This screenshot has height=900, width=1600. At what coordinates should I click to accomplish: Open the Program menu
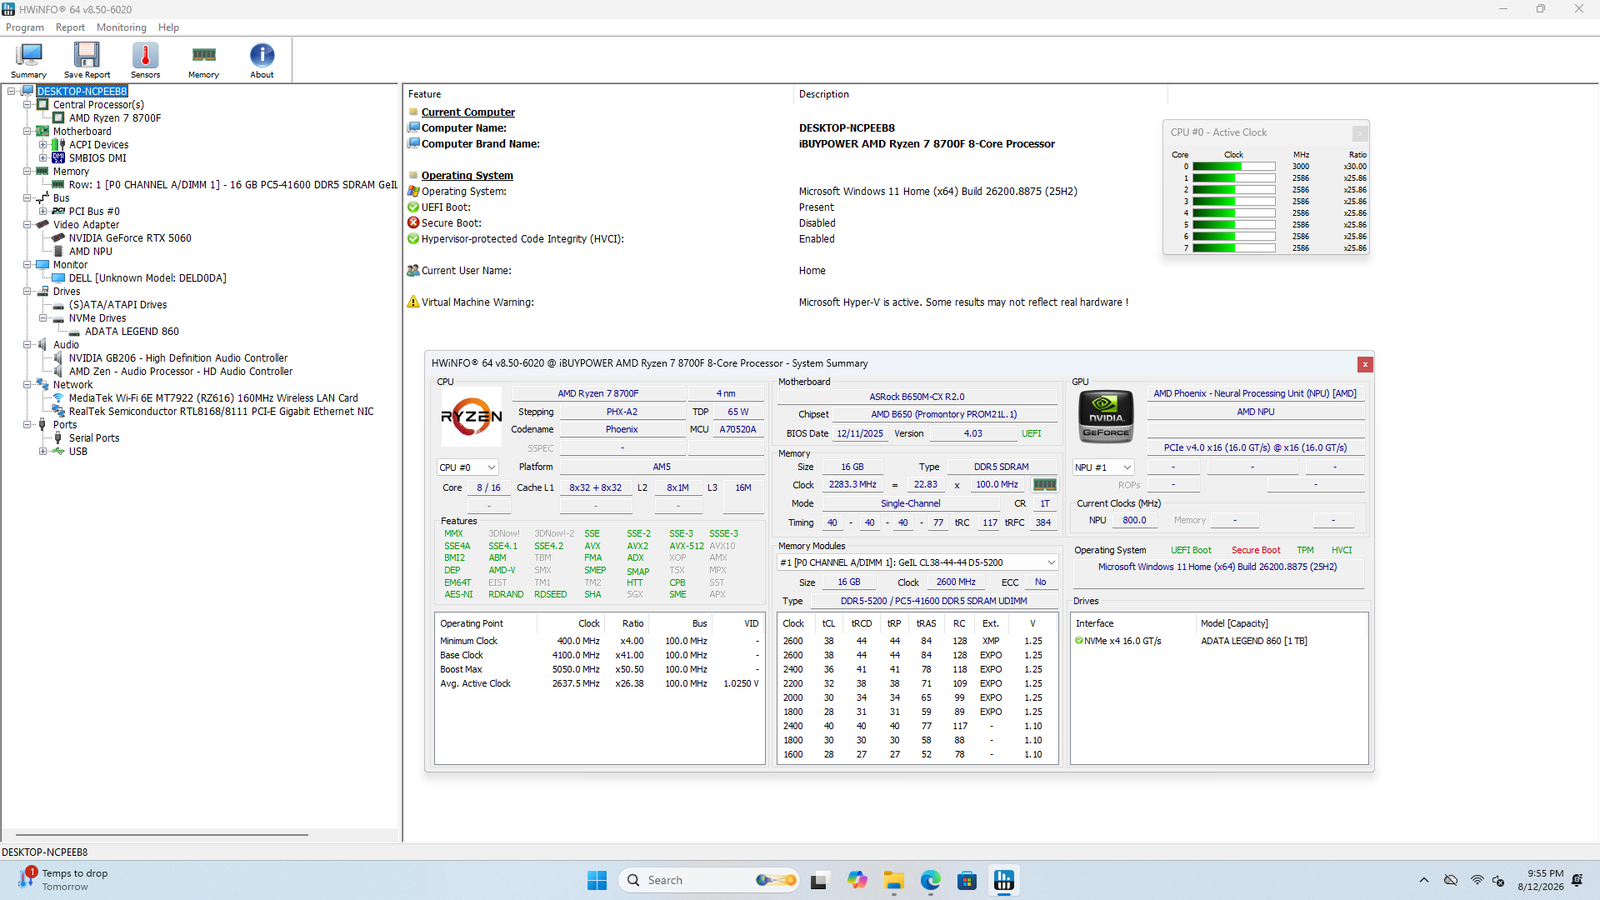point(25,28)
